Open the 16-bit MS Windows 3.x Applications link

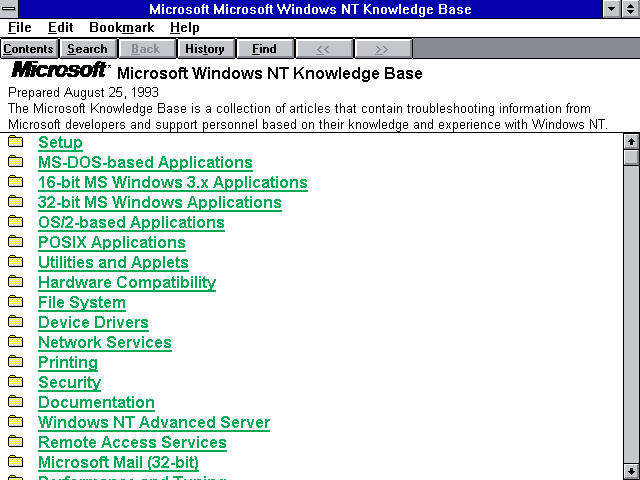pyautogui.click(x=173, y=182)
